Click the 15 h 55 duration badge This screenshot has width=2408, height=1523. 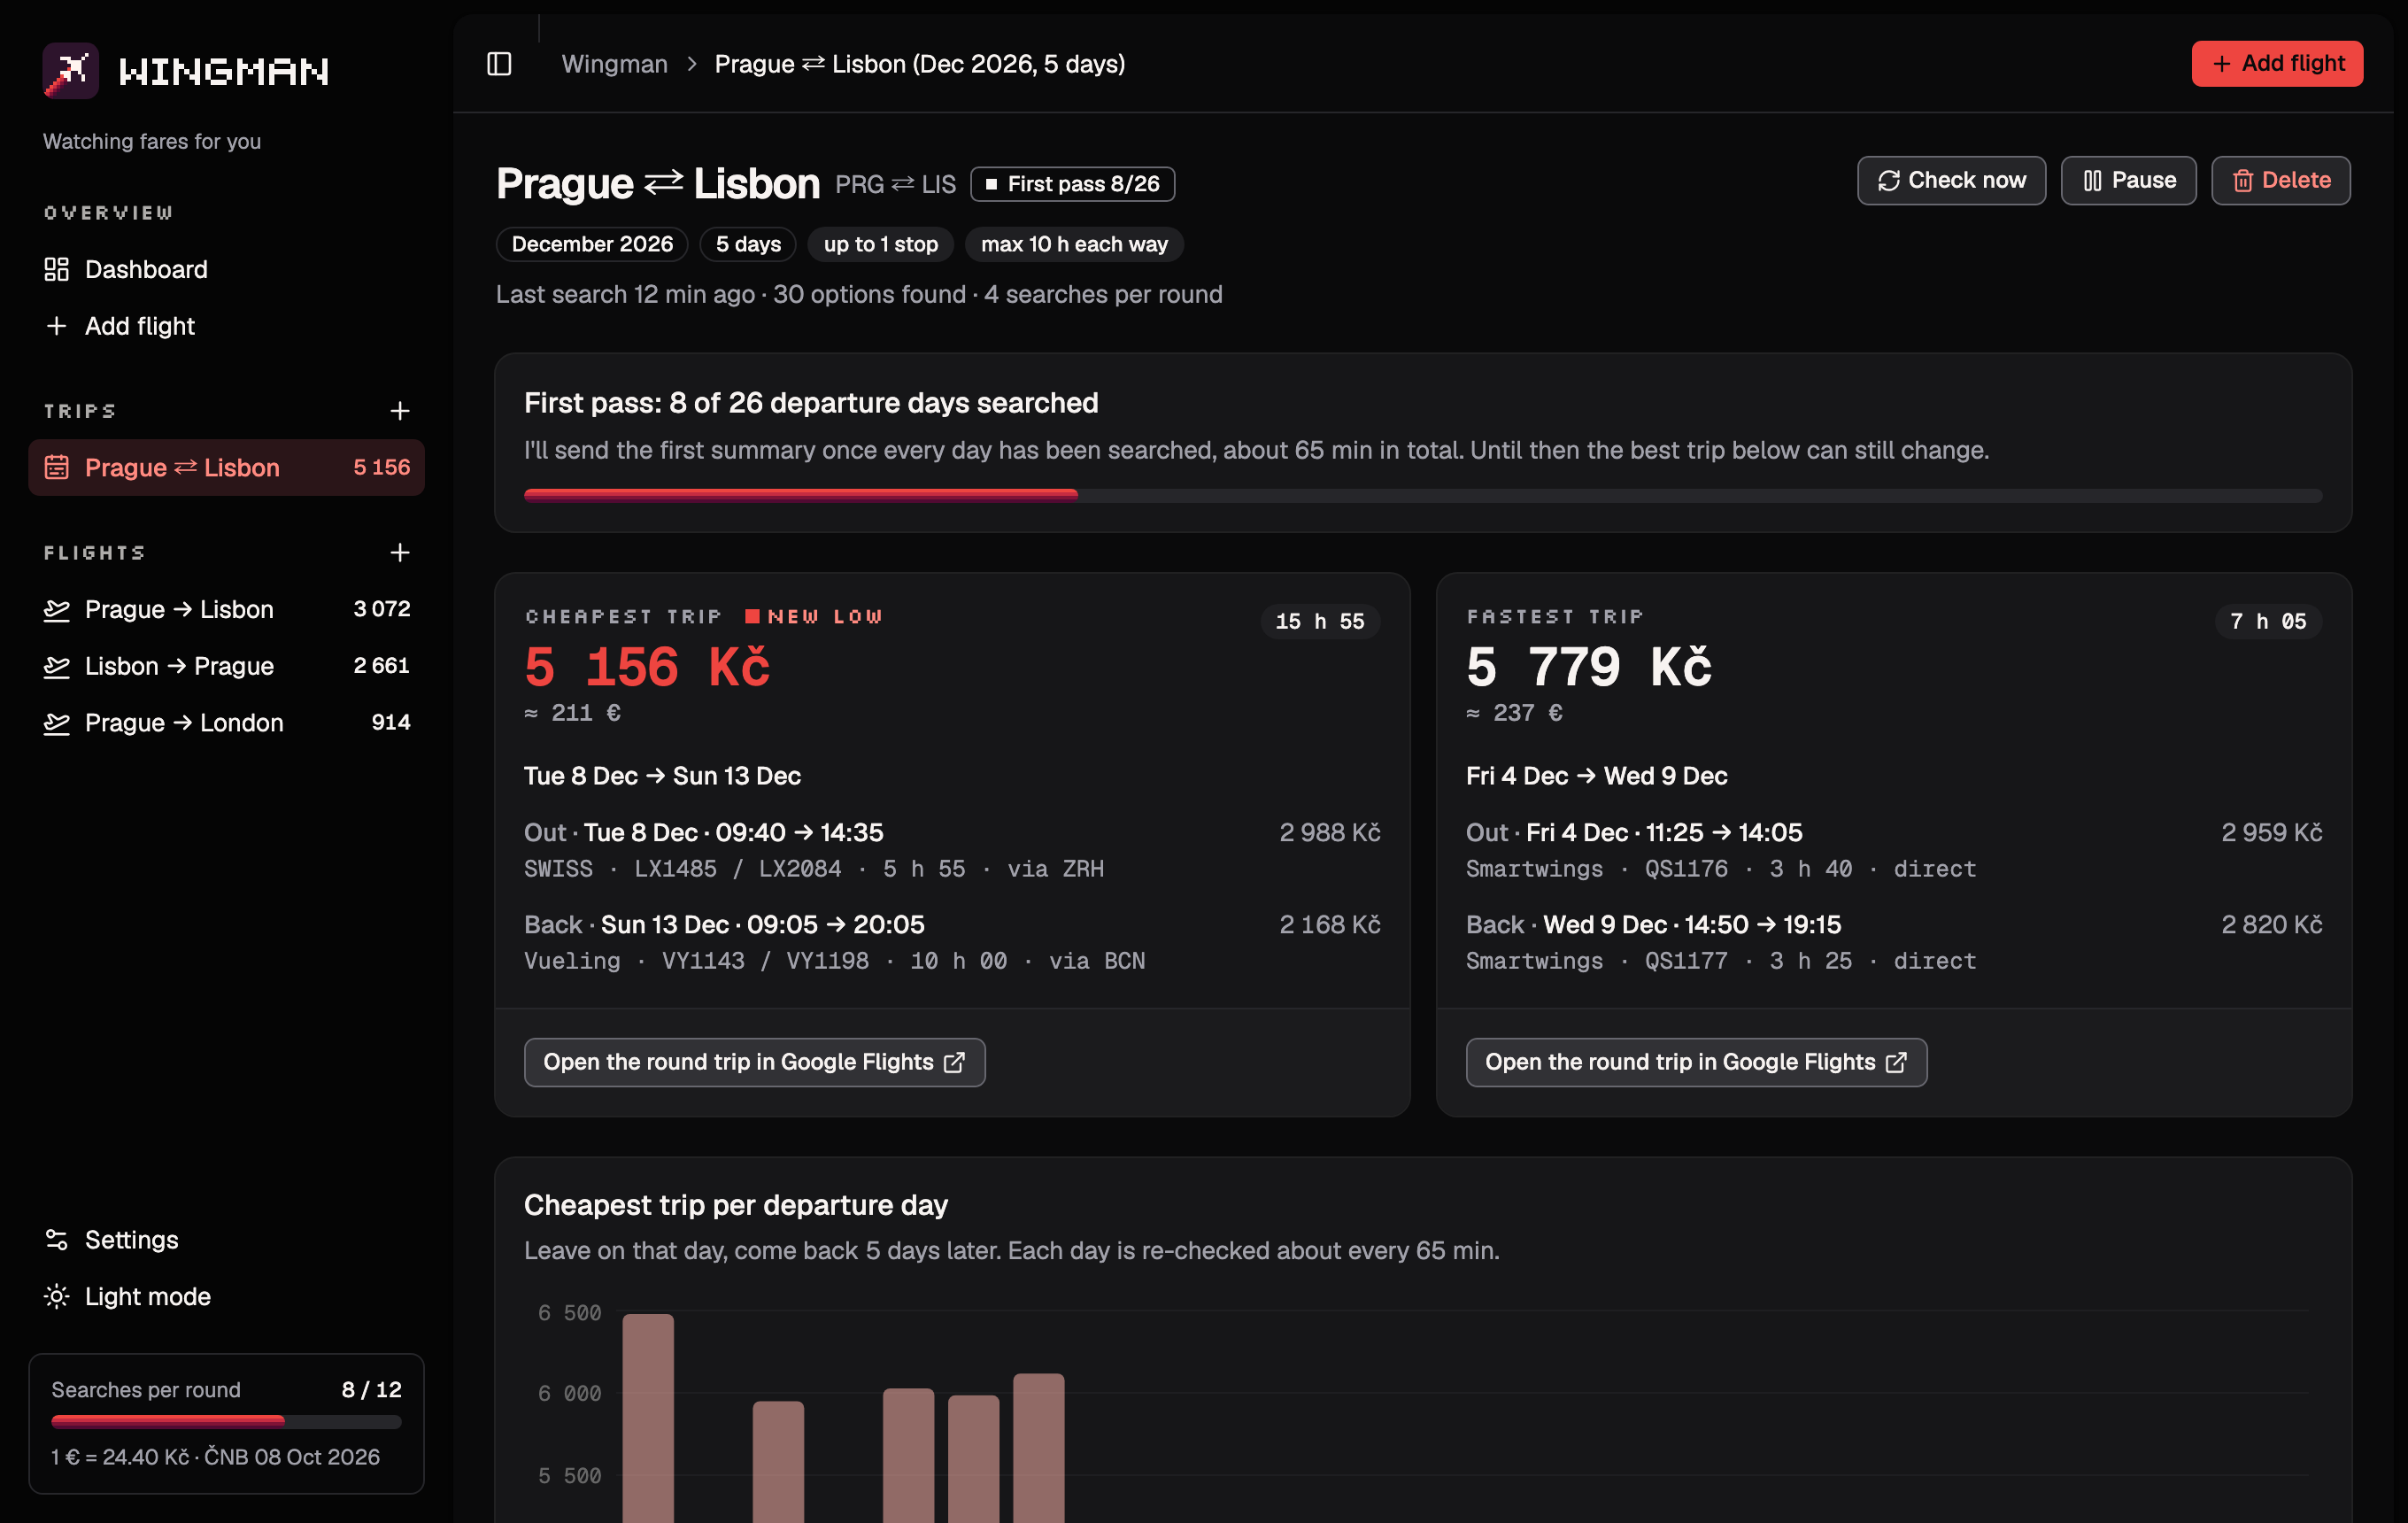1320,621
